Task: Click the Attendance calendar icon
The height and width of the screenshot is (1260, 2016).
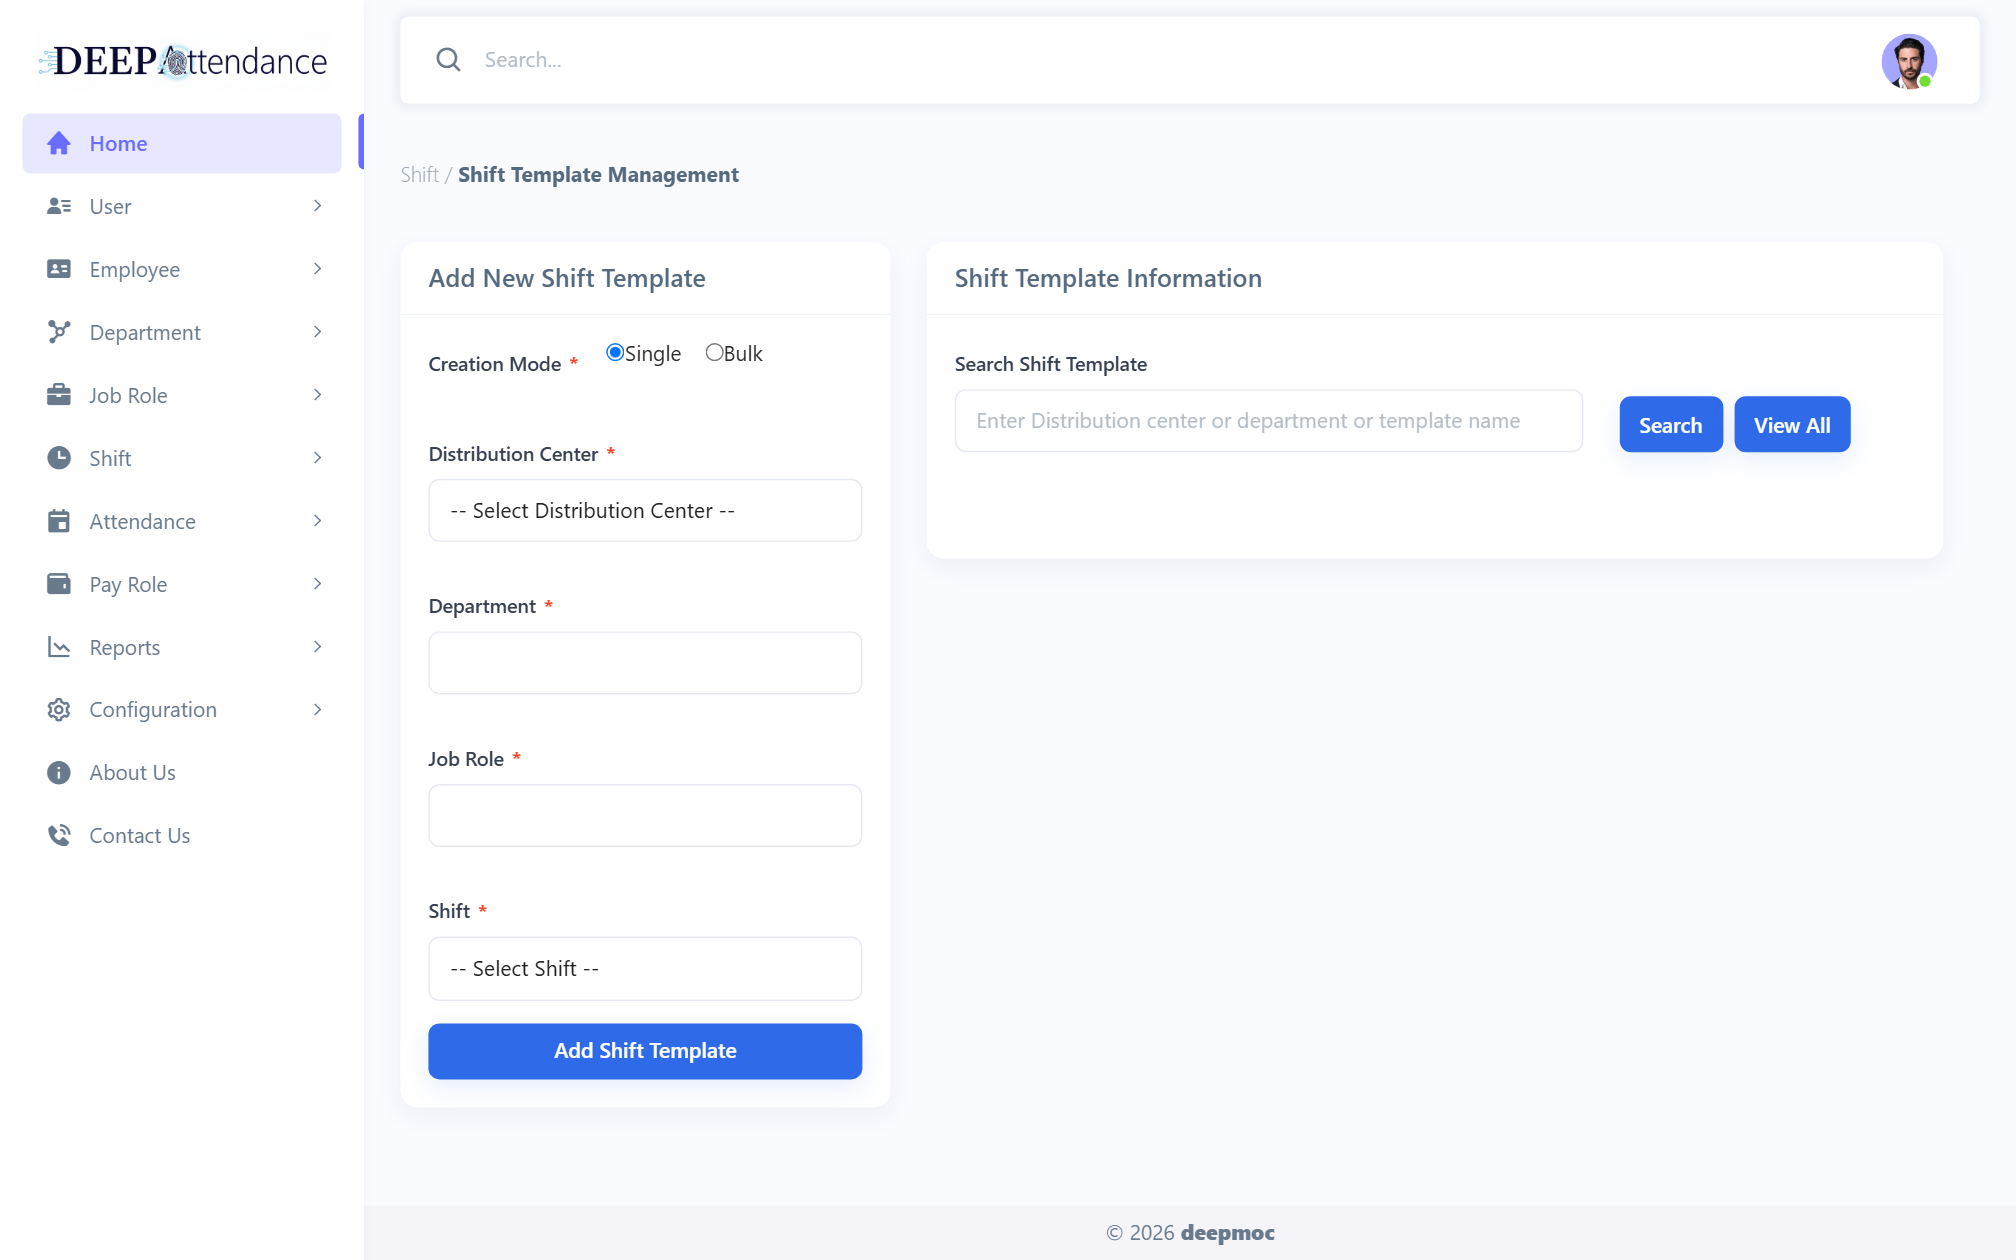Action: (59, 521)
